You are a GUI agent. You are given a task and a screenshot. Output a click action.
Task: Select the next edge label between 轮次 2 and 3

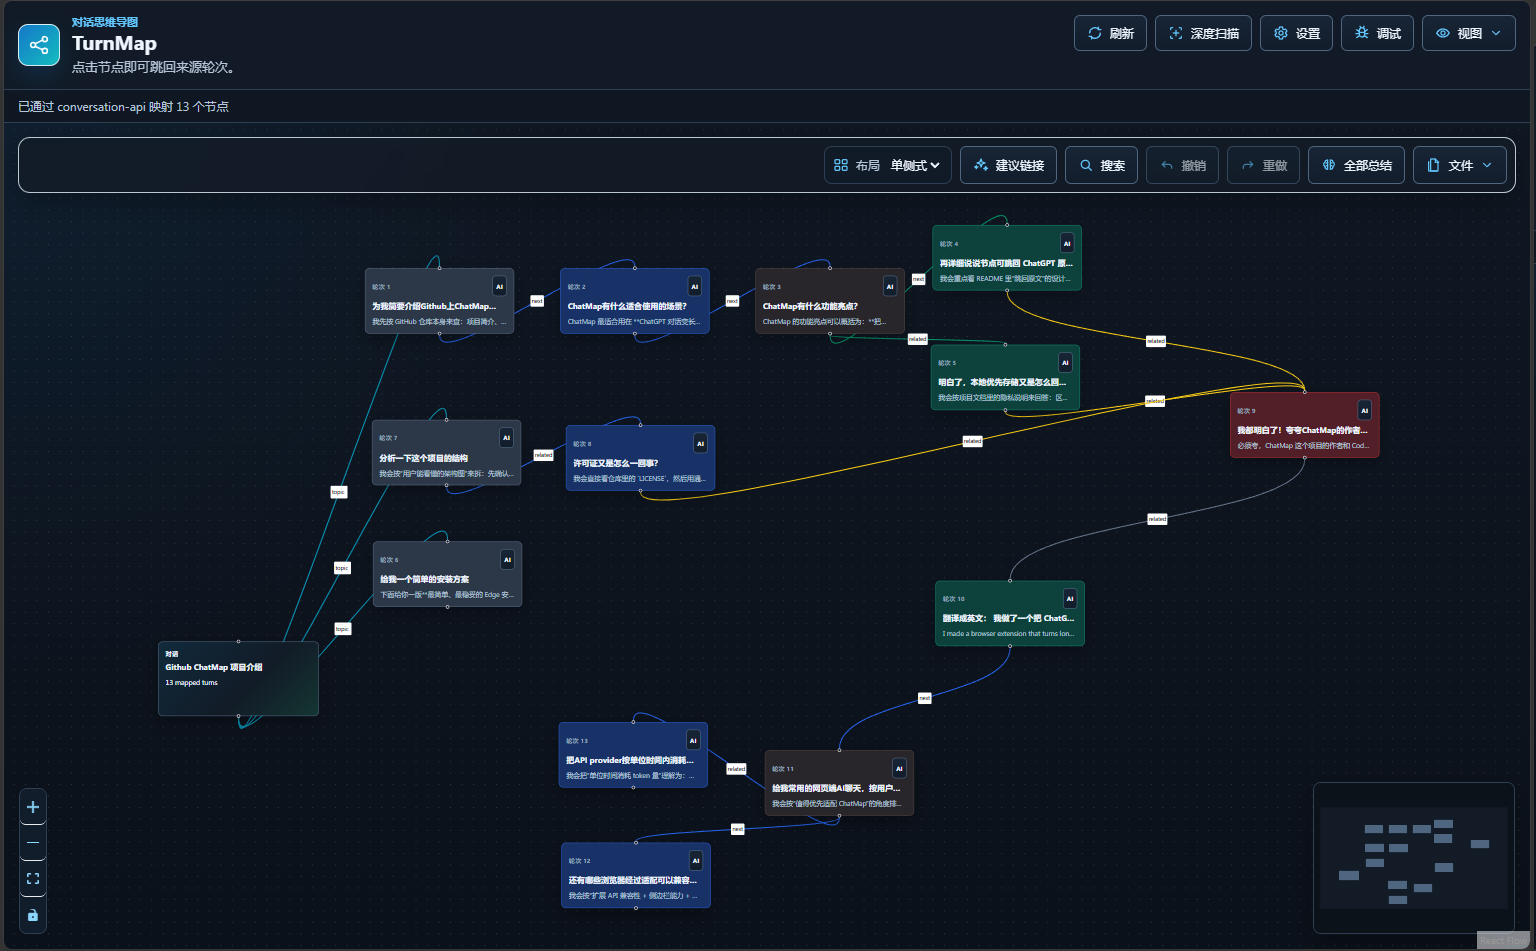tap(732, 301)
